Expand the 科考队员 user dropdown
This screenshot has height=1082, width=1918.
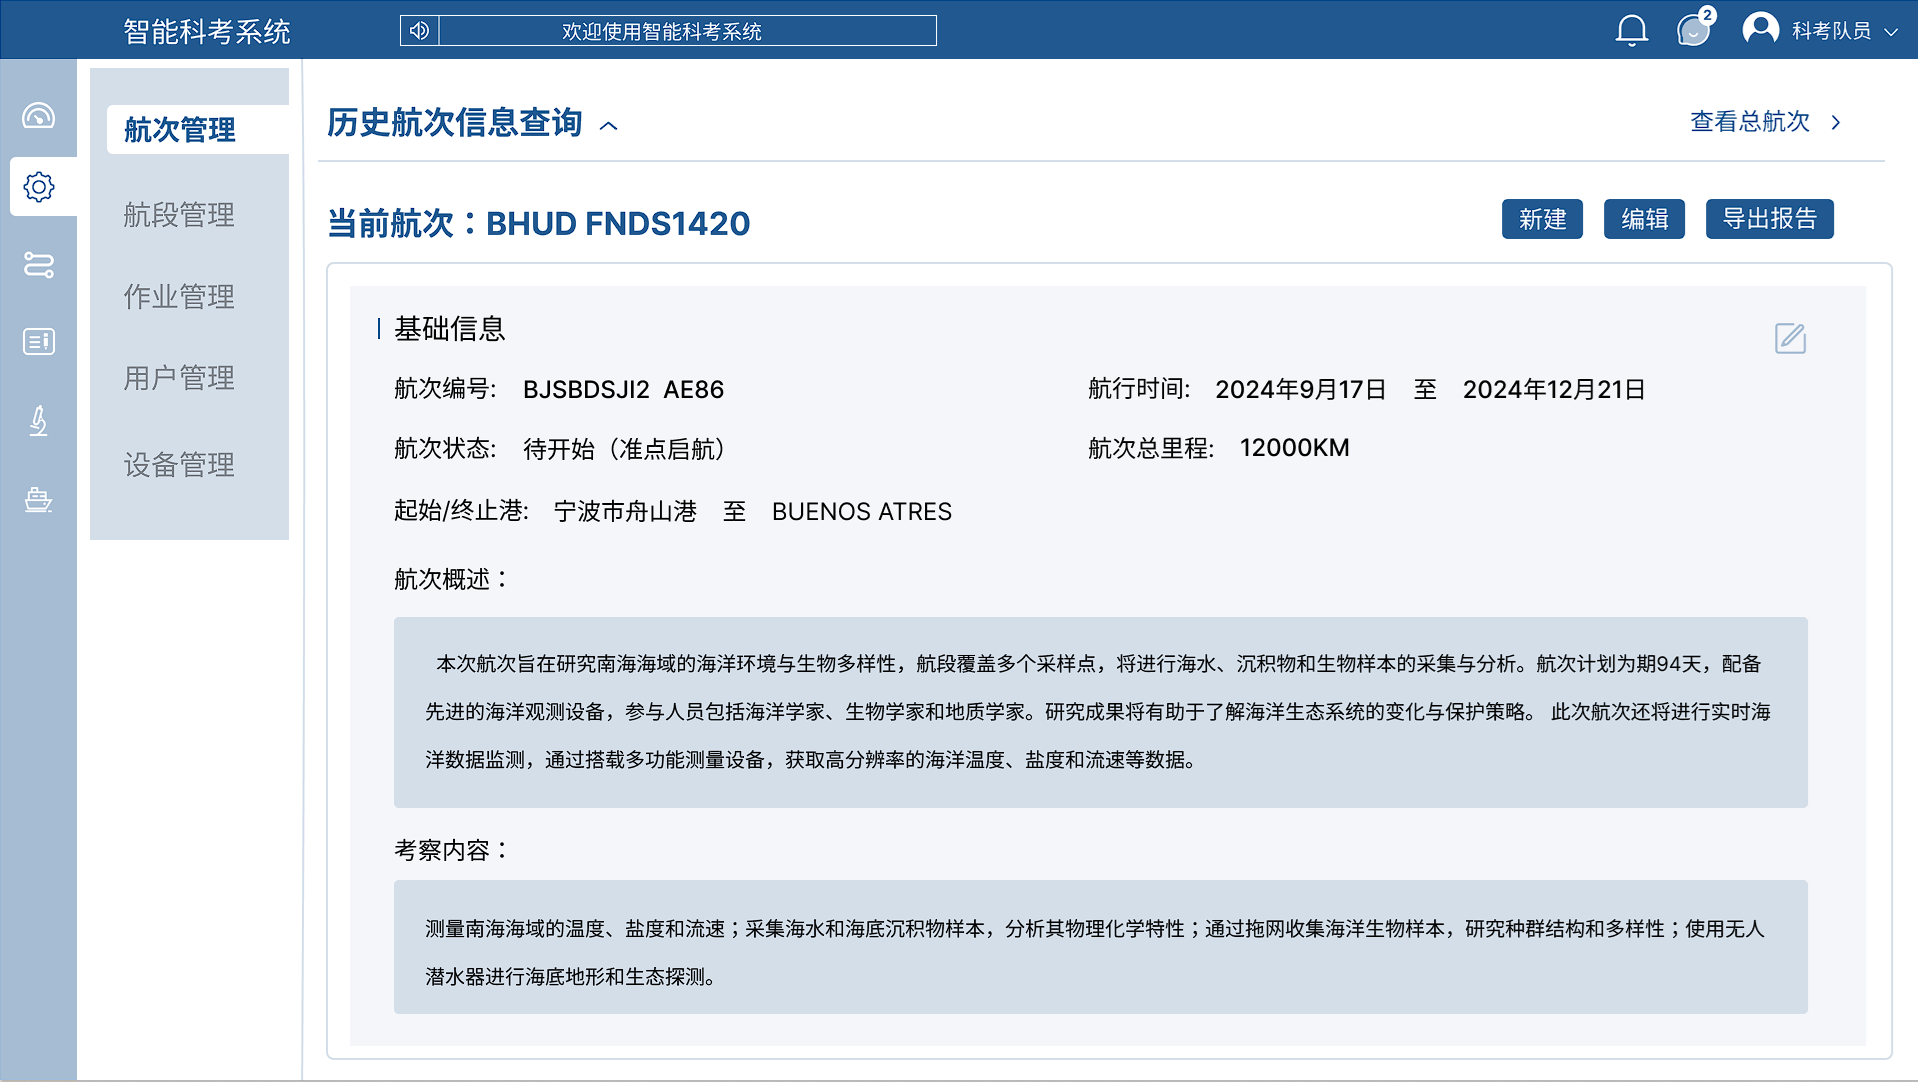[x=1890, y=32]
